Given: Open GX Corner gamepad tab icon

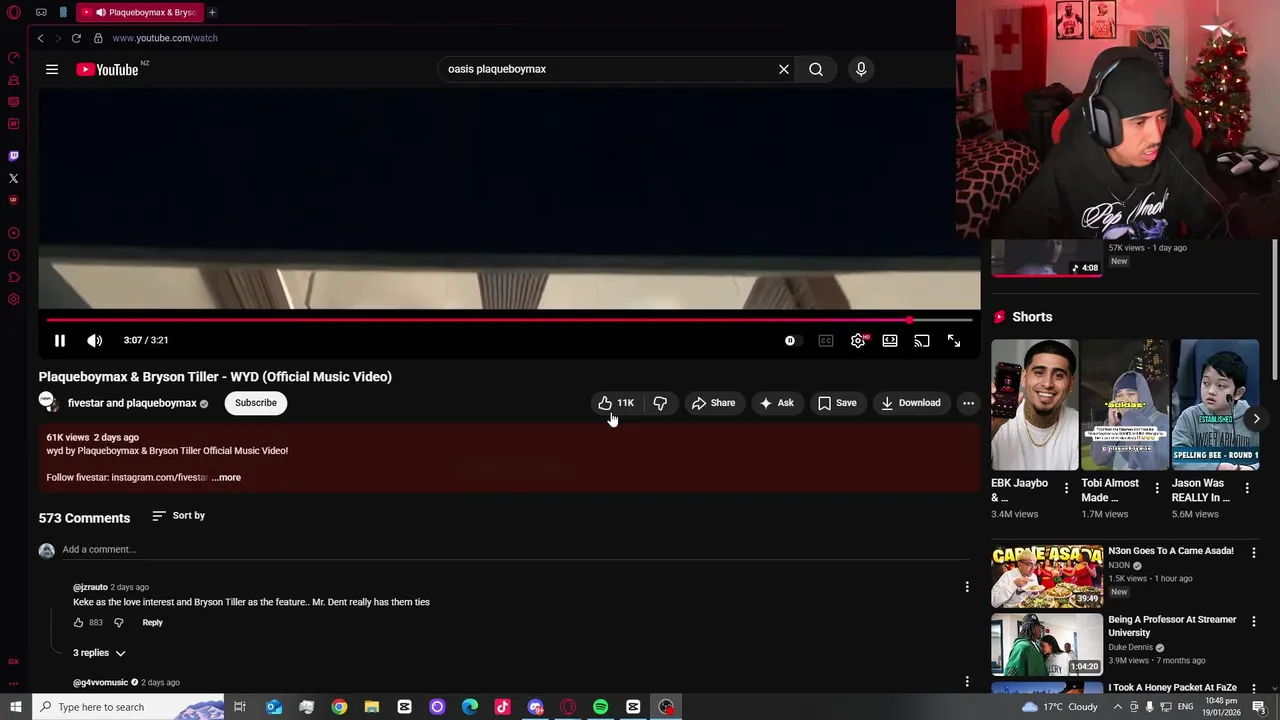Looking at the screenshot, I should (41, 12).
